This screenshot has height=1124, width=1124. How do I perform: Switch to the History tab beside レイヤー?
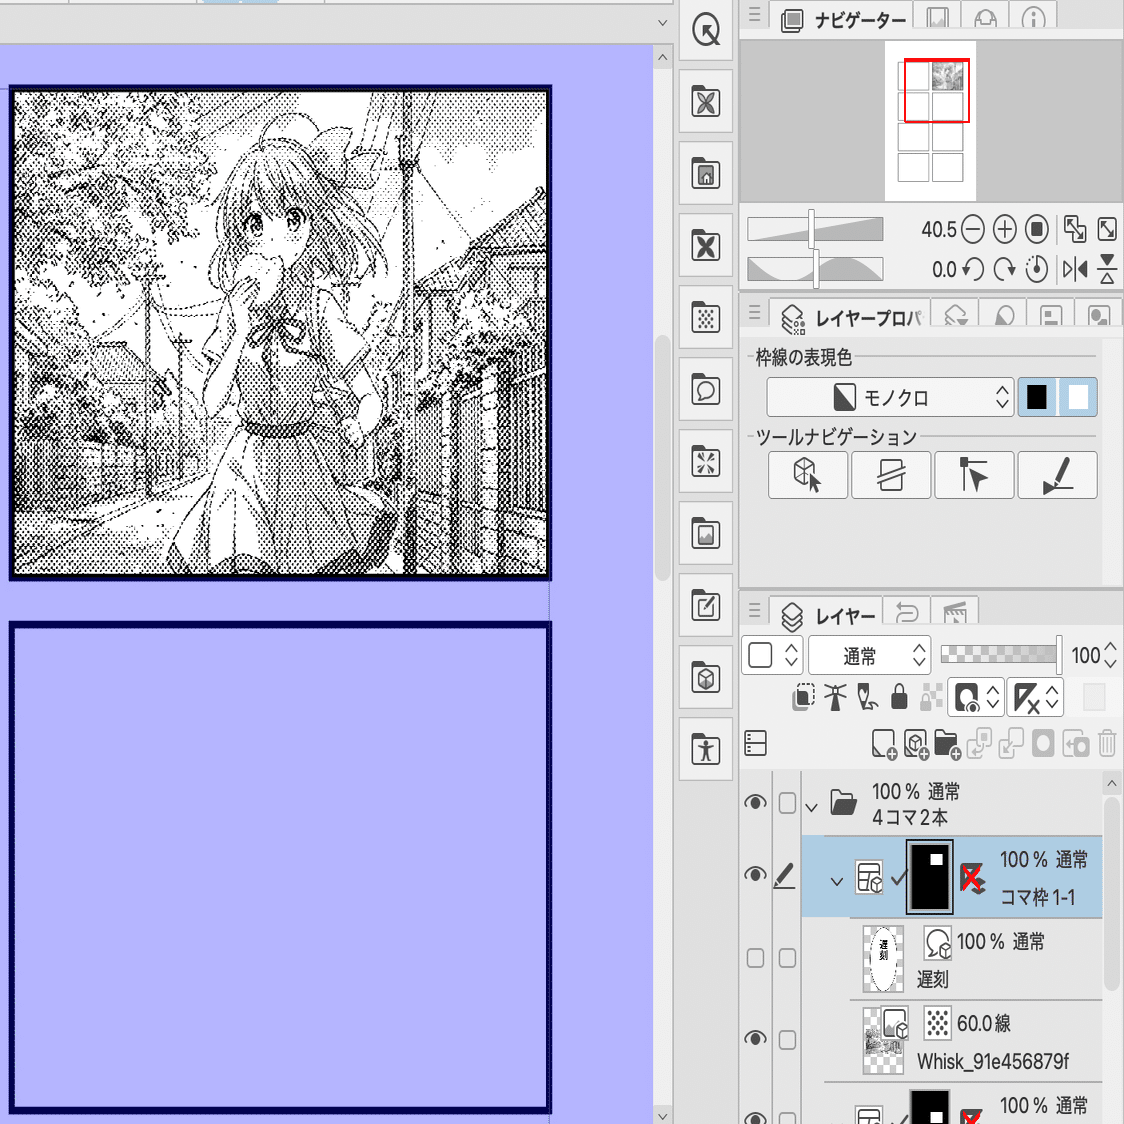(x=907, y=613)
